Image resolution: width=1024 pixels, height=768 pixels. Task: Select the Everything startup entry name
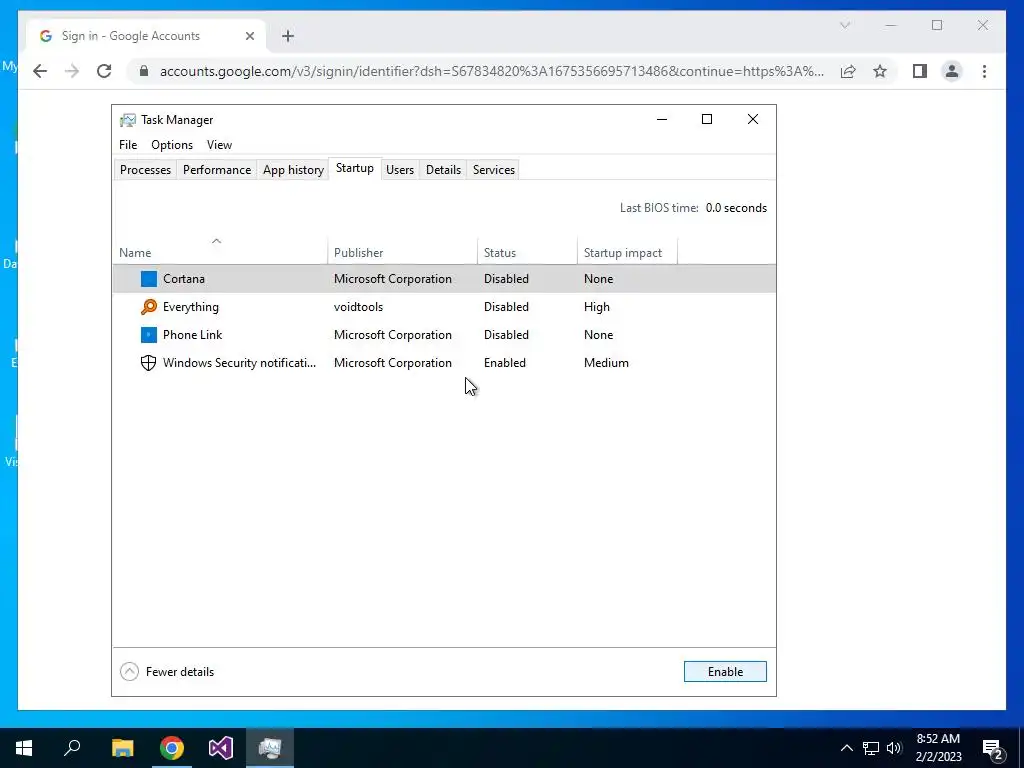point(191,307)
